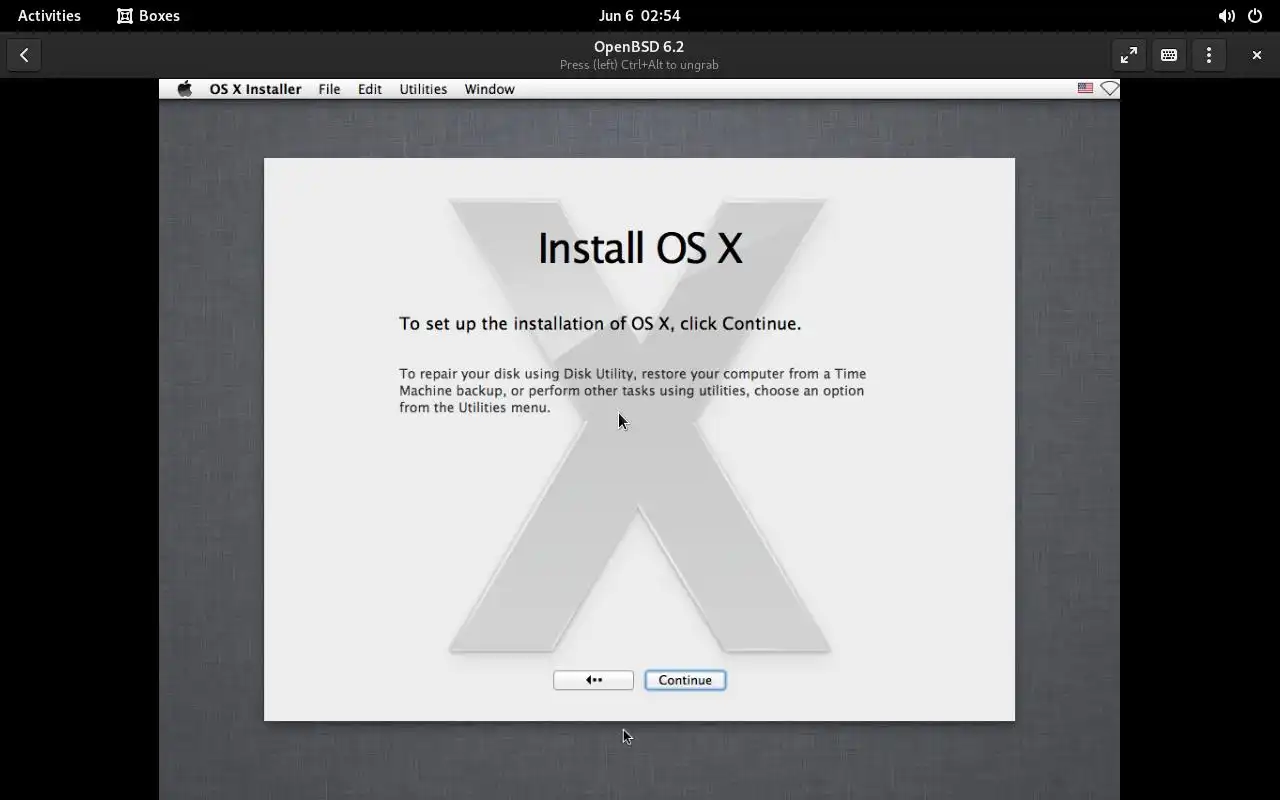Click the 'To set up the installation' text

click(600, 324)
